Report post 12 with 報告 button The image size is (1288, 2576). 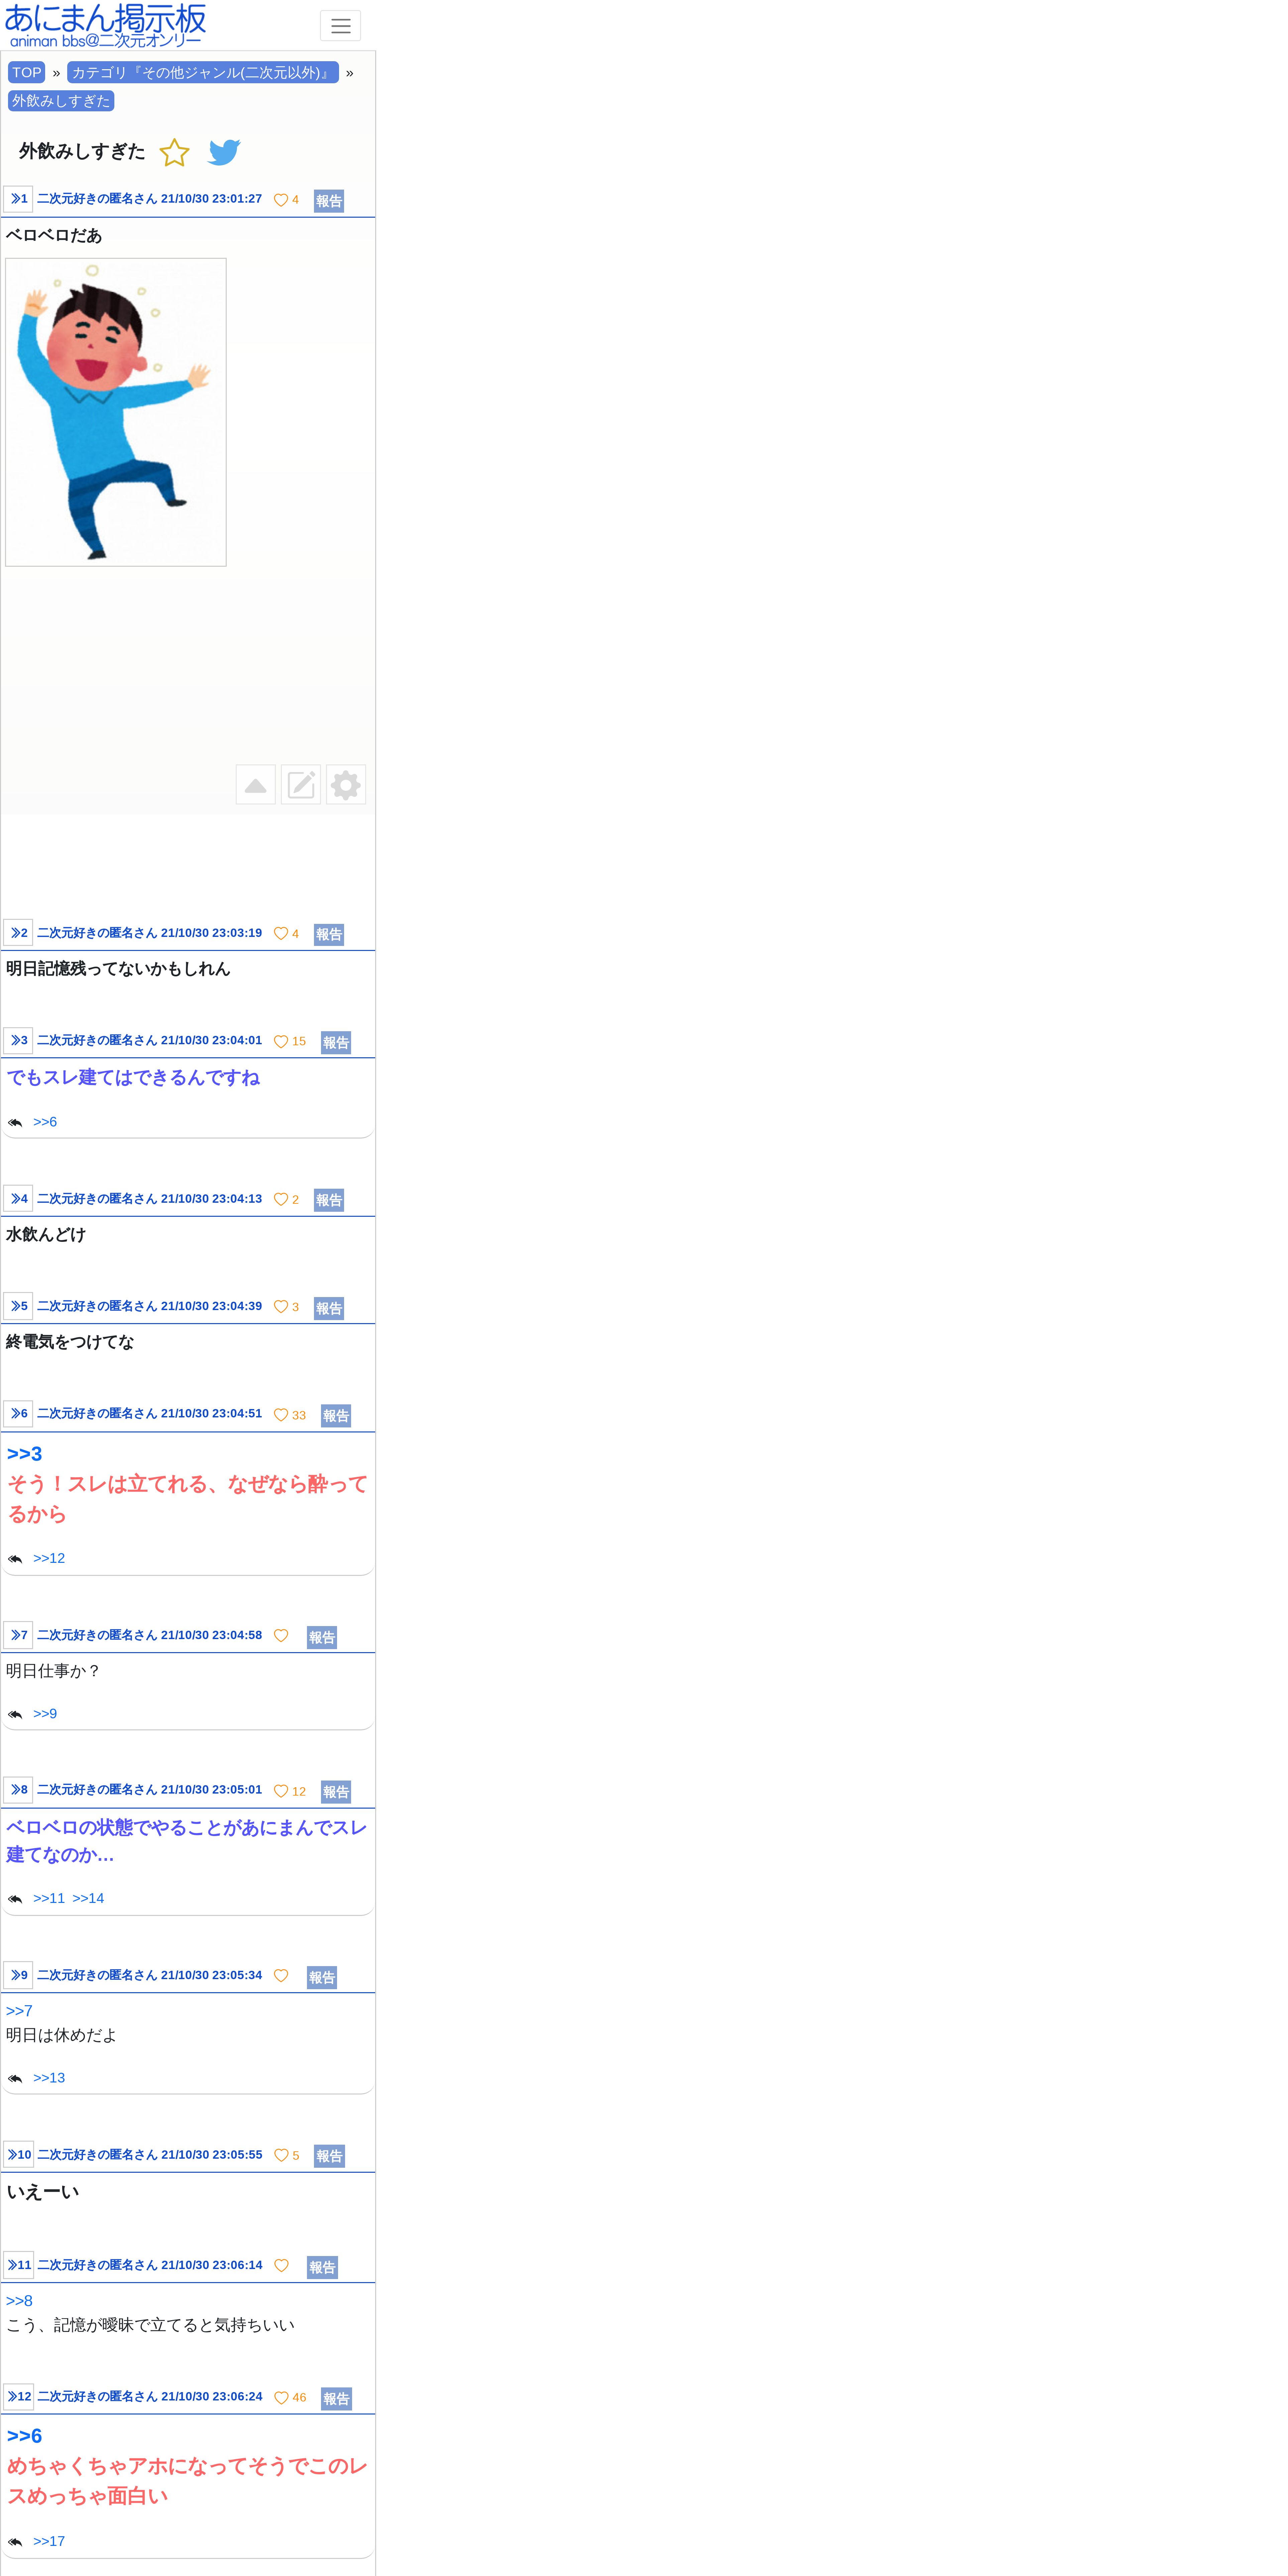[336, 2399]
